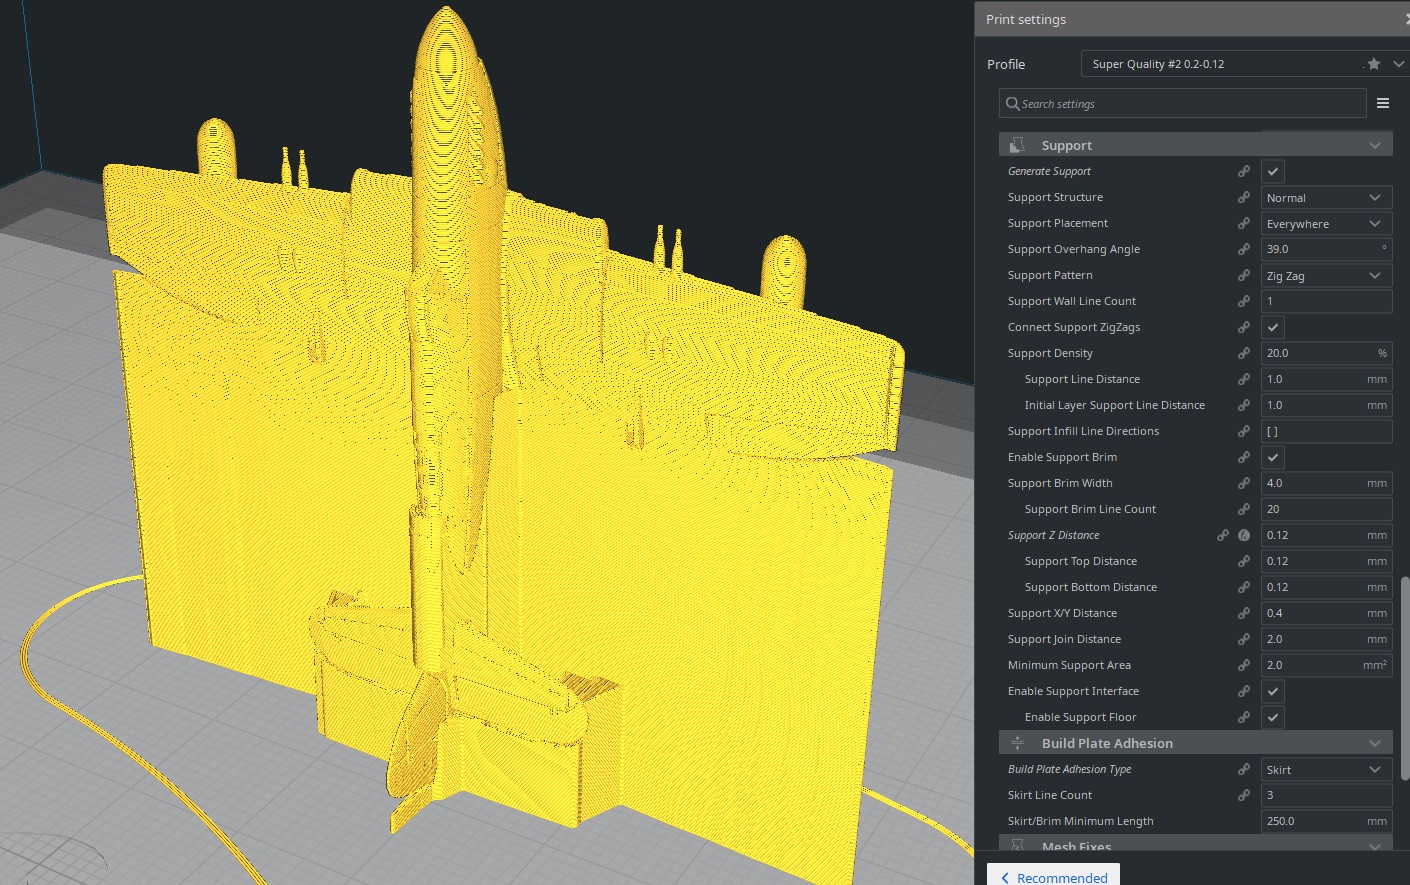Collapse the Build Plate Adhesion section

[1374, 743]
